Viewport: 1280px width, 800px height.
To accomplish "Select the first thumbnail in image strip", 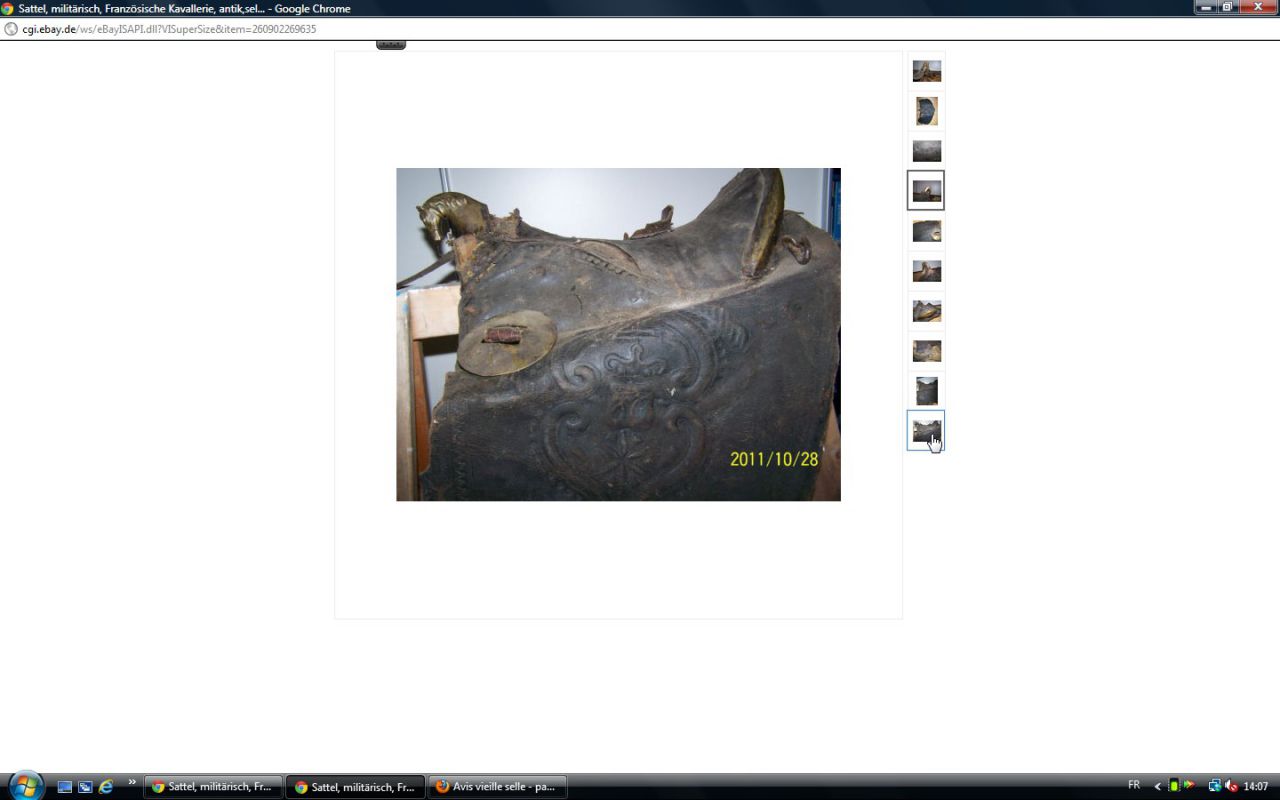I will click(926, 71).
